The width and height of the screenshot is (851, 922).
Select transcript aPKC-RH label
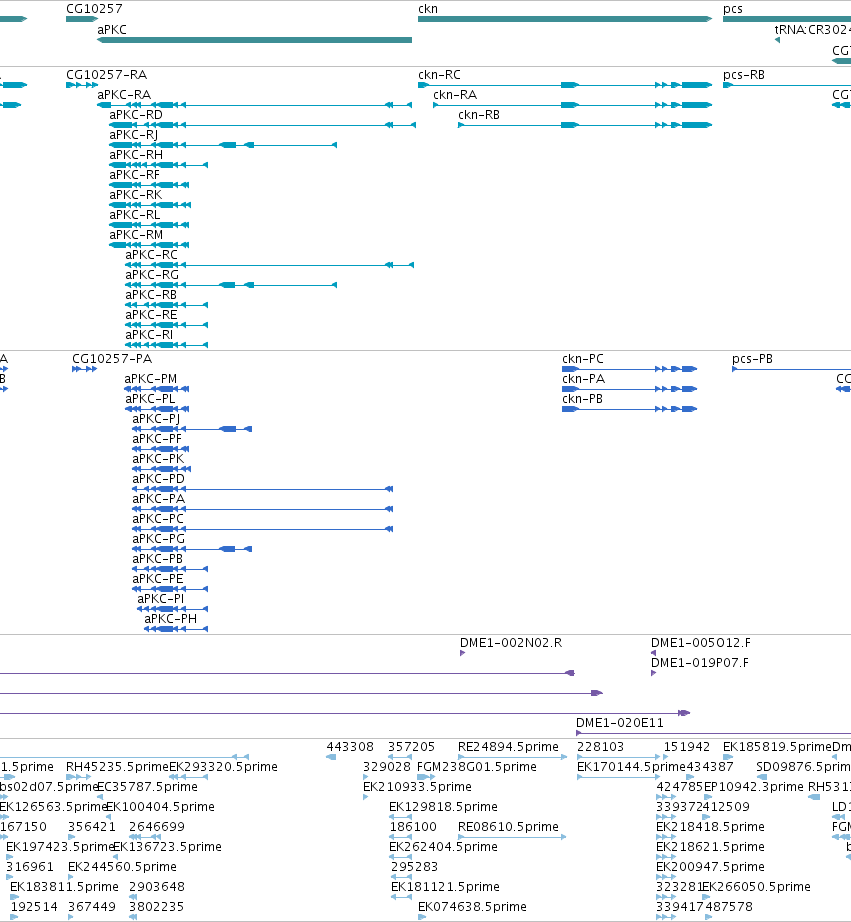[x=136, y=155]
